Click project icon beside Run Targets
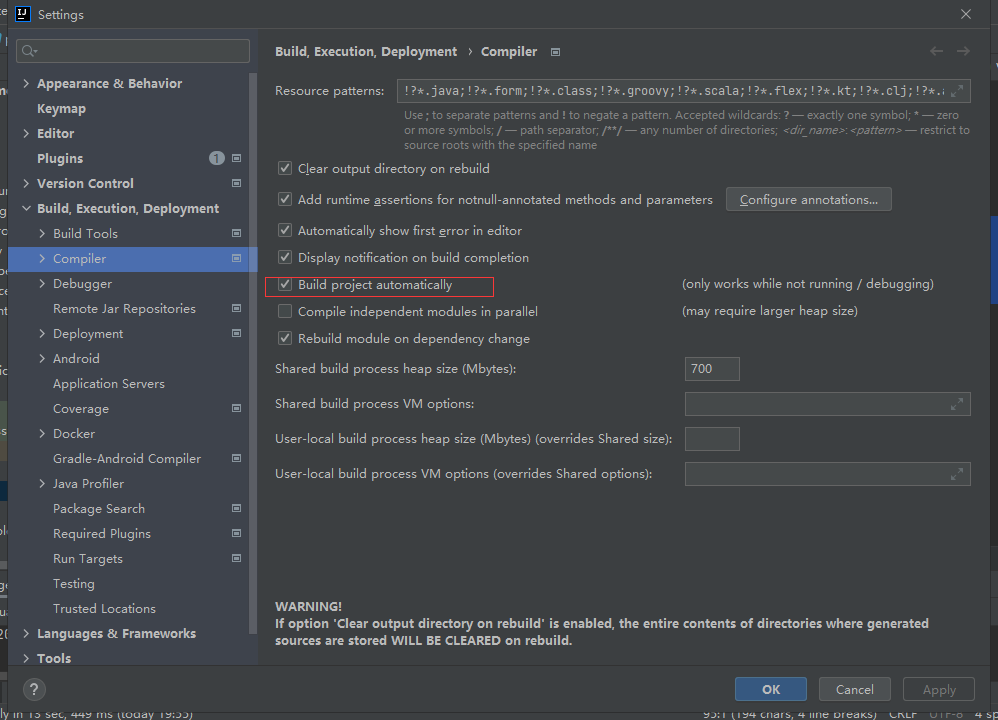The height and width of the screenshot is (720, 998). (236, 558)
